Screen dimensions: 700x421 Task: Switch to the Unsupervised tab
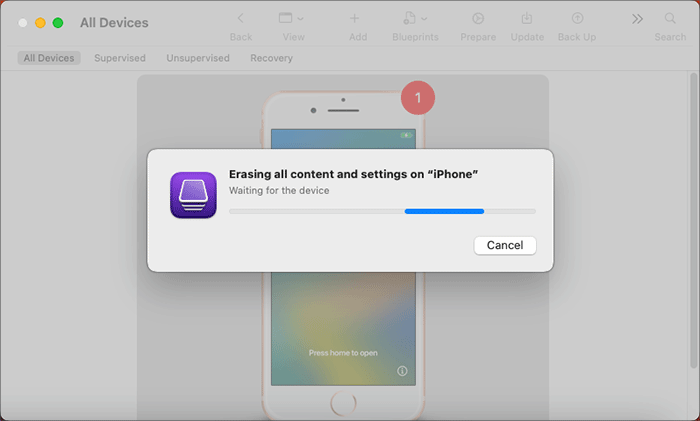[x=198, y=58]
